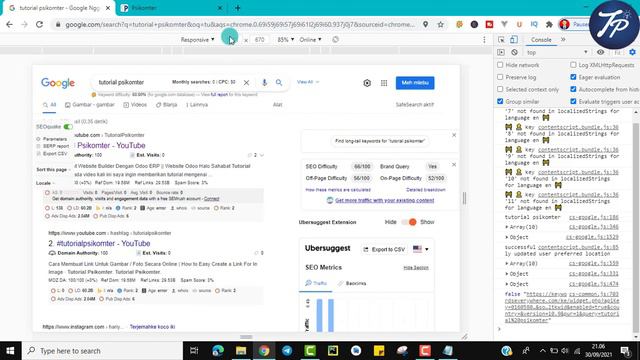Click Hide Section link in Ubersuggest
This screenshot has width=640, height=360.
click(x=416, y=268)
